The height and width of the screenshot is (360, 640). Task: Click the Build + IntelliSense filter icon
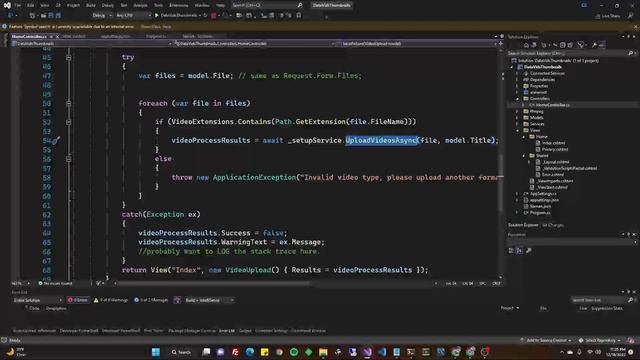click(177, 300)
